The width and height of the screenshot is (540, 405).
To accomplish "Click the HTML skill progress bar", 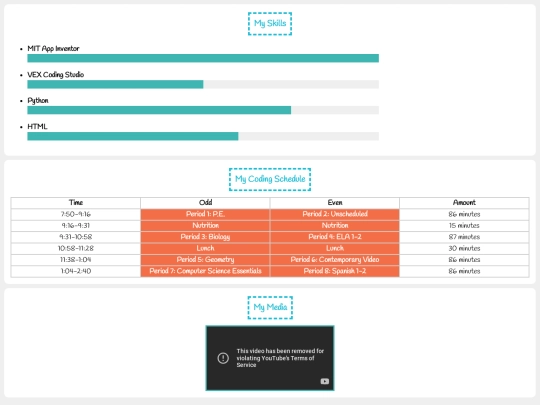I will (x=203, y=136).
